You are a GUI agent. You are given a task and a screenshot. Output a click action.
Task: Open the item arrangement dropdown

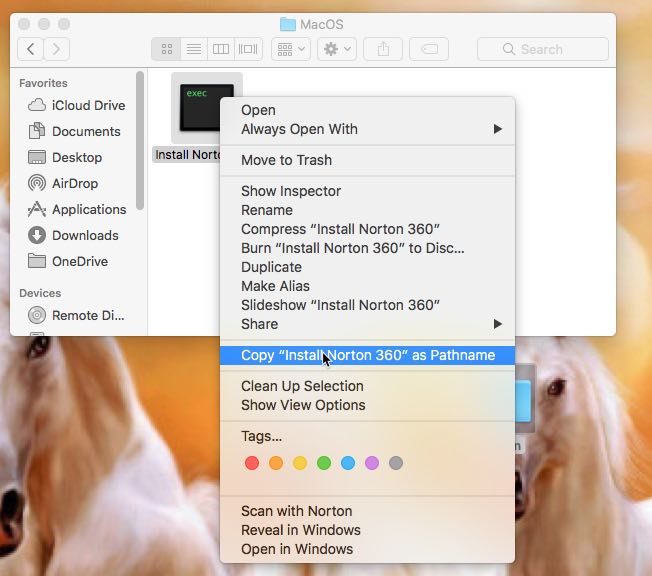pos(291,49)
